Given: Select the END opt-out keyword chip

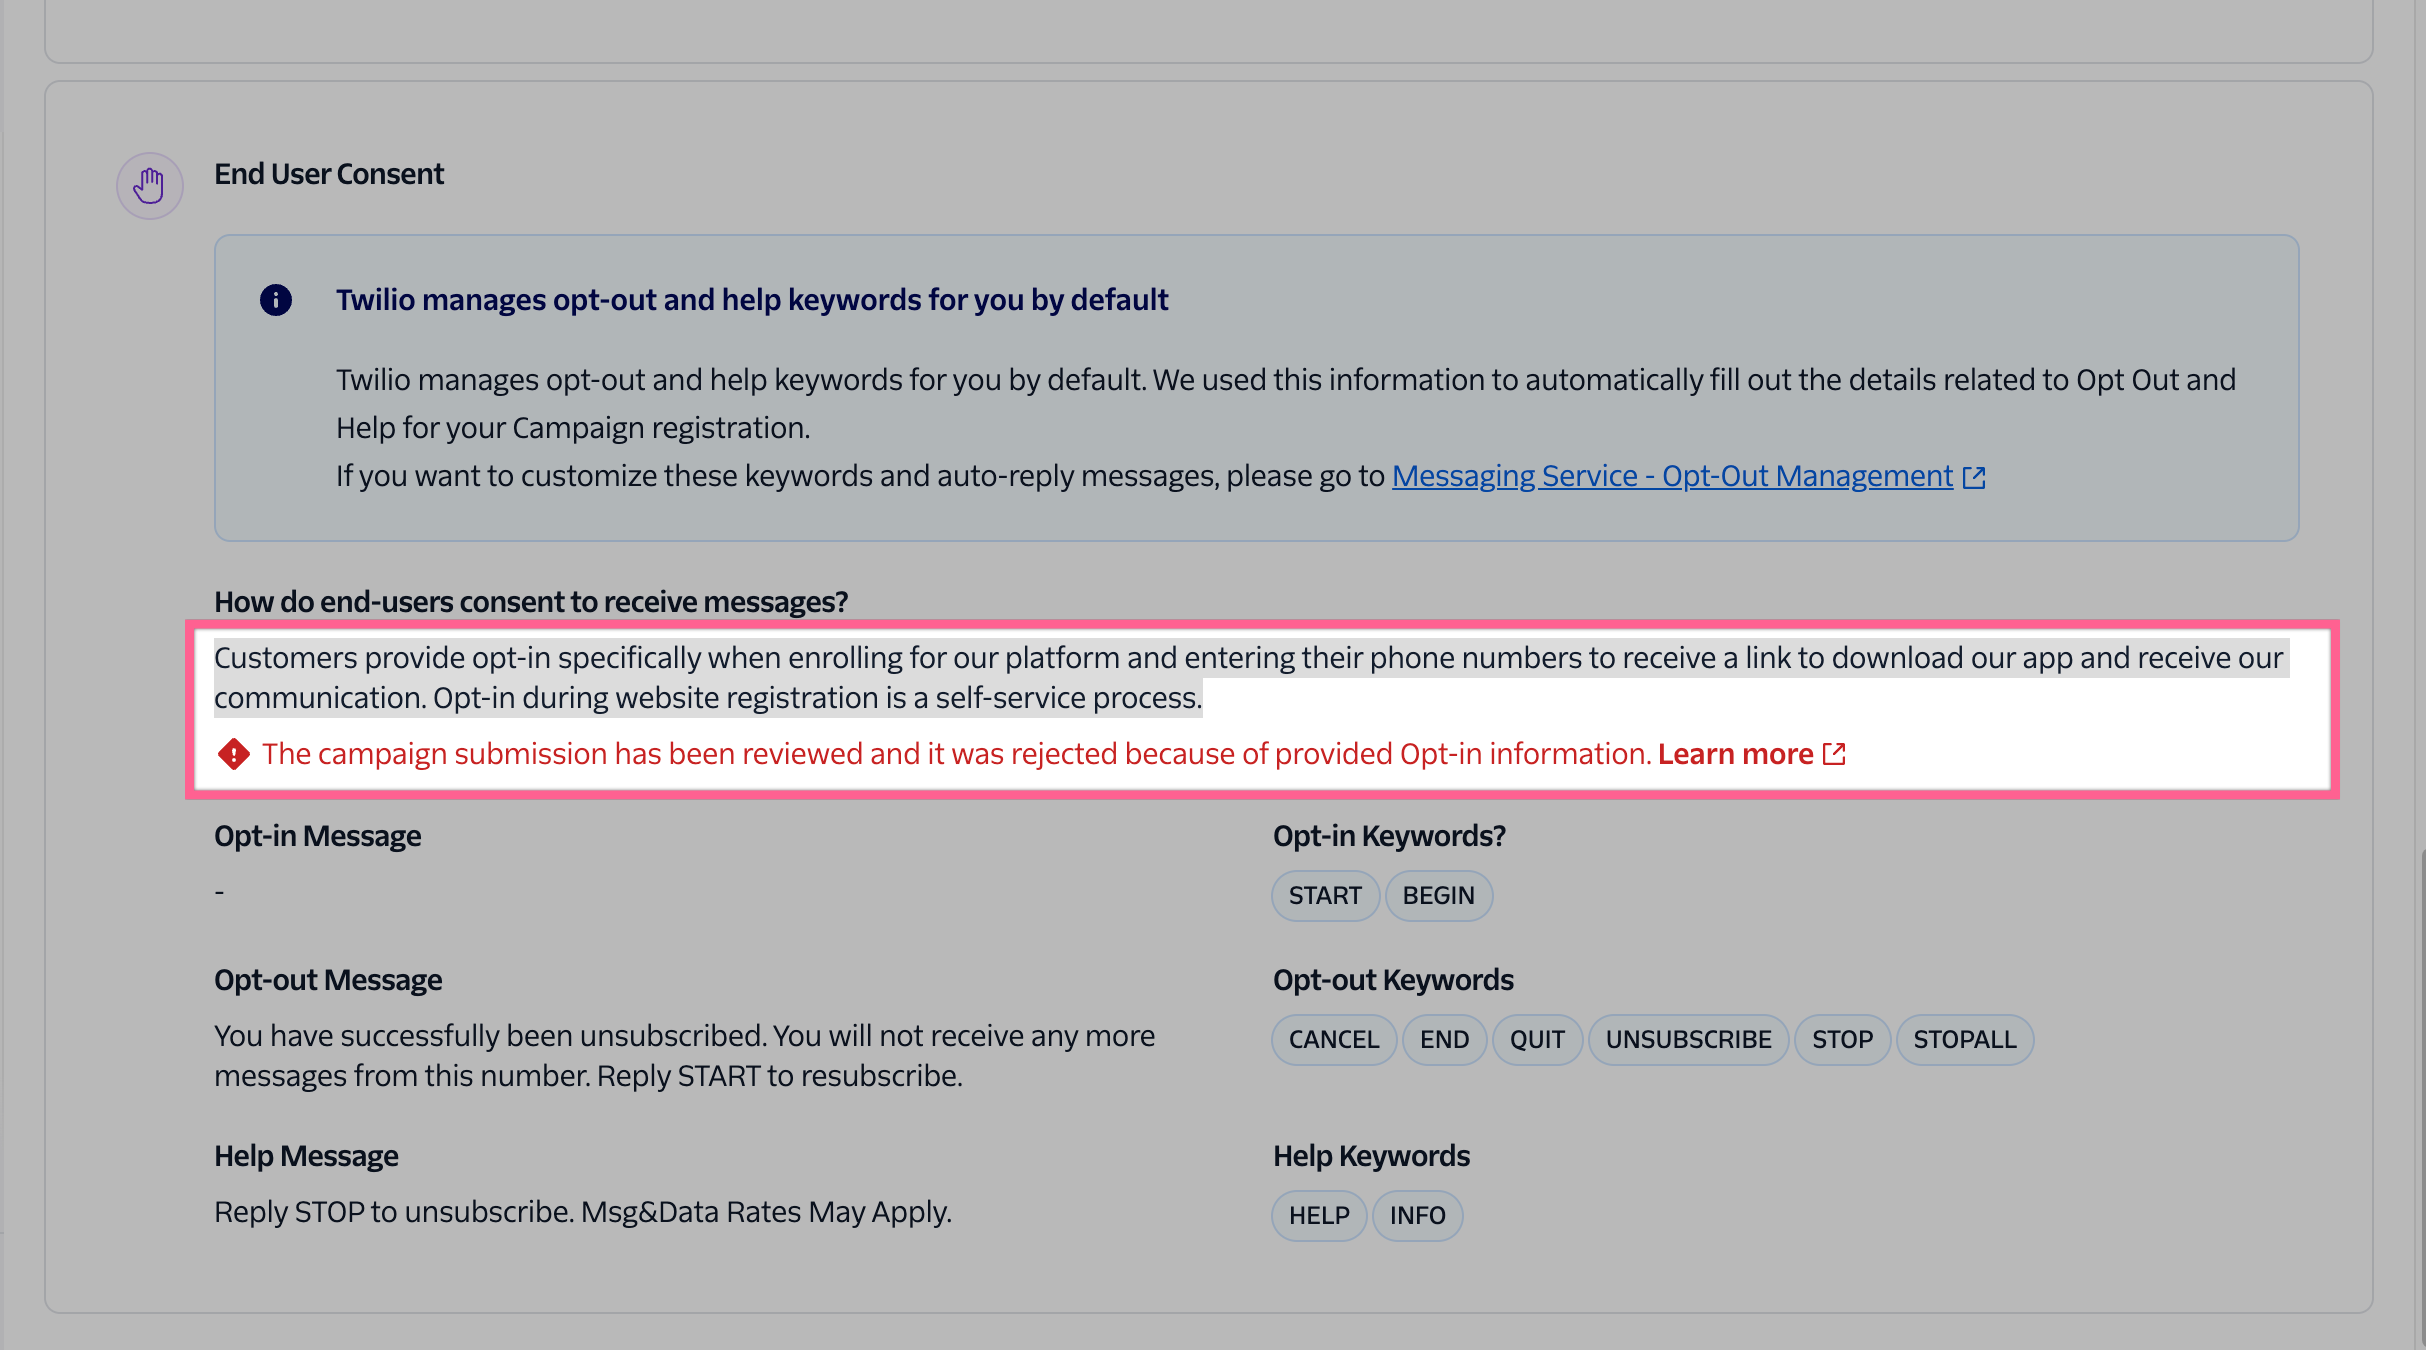Looking at the screenshot, I should point(1444,1039).
